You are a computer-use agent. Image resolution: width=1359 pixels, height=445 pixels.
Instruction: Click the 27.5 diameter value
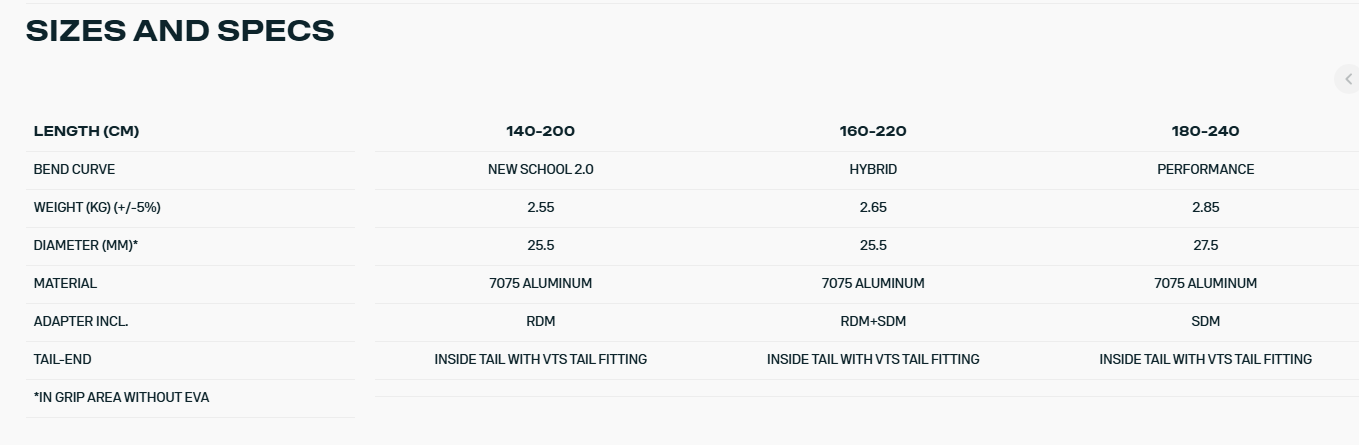pyautogui.click(x=1205, y=245)
